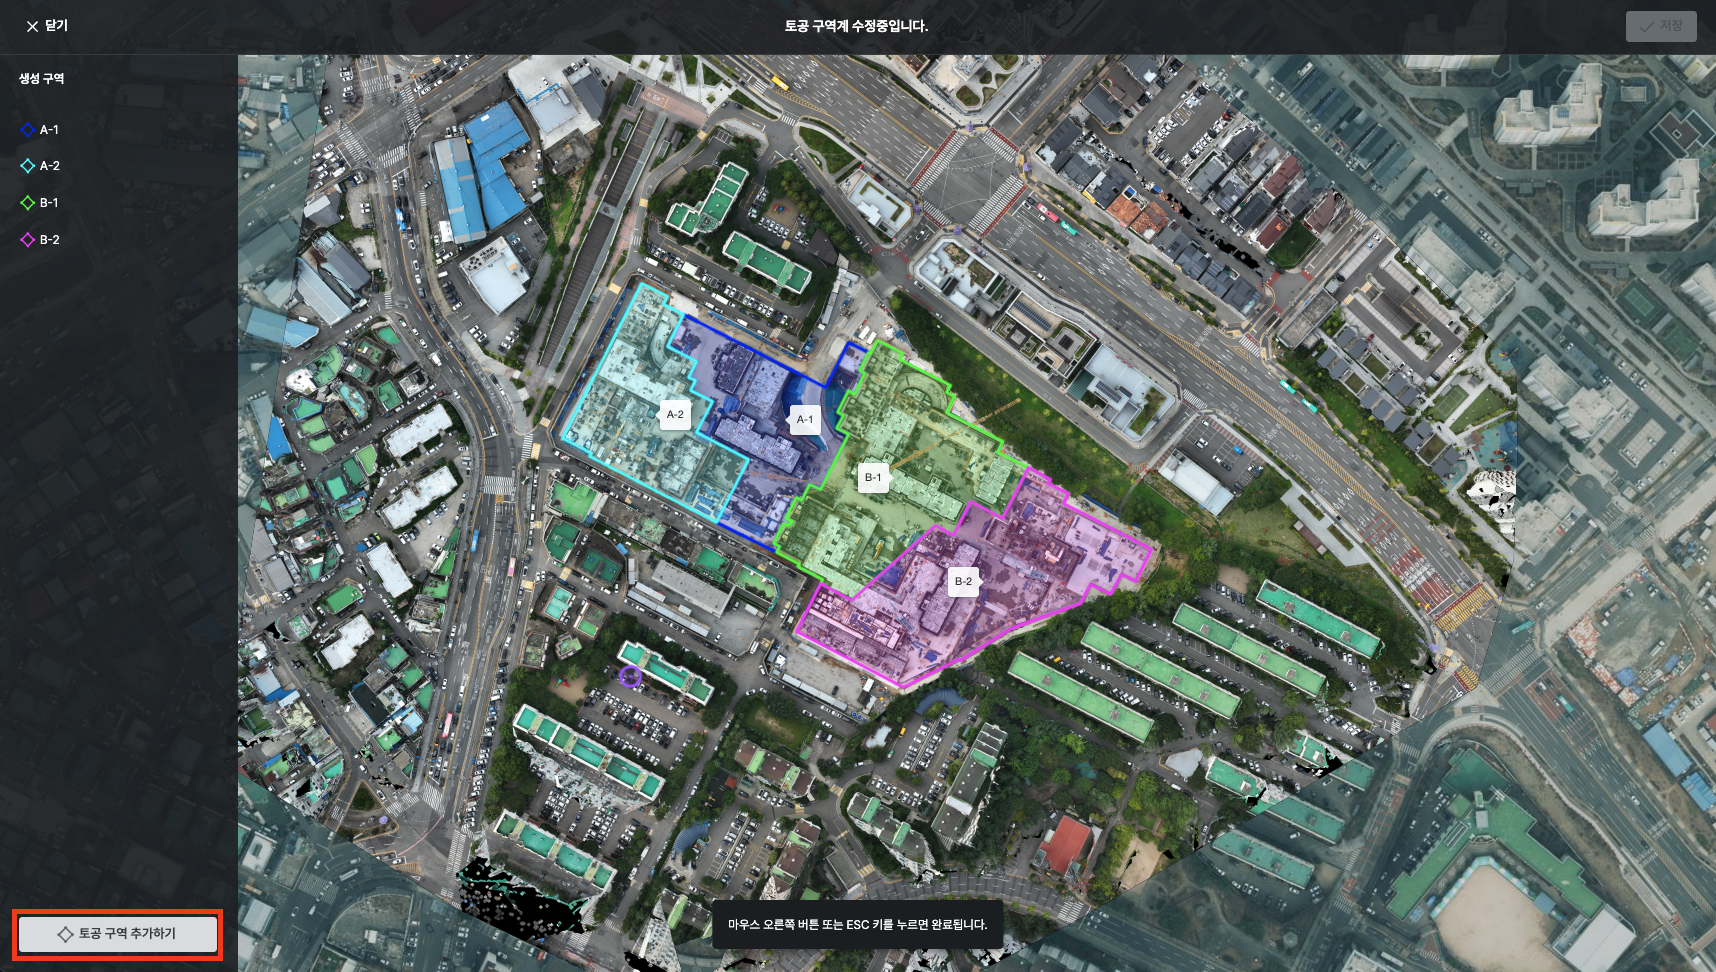Click the purple circle marker on the map
The image size is (1716, 972).
click(x=629, y=677)
